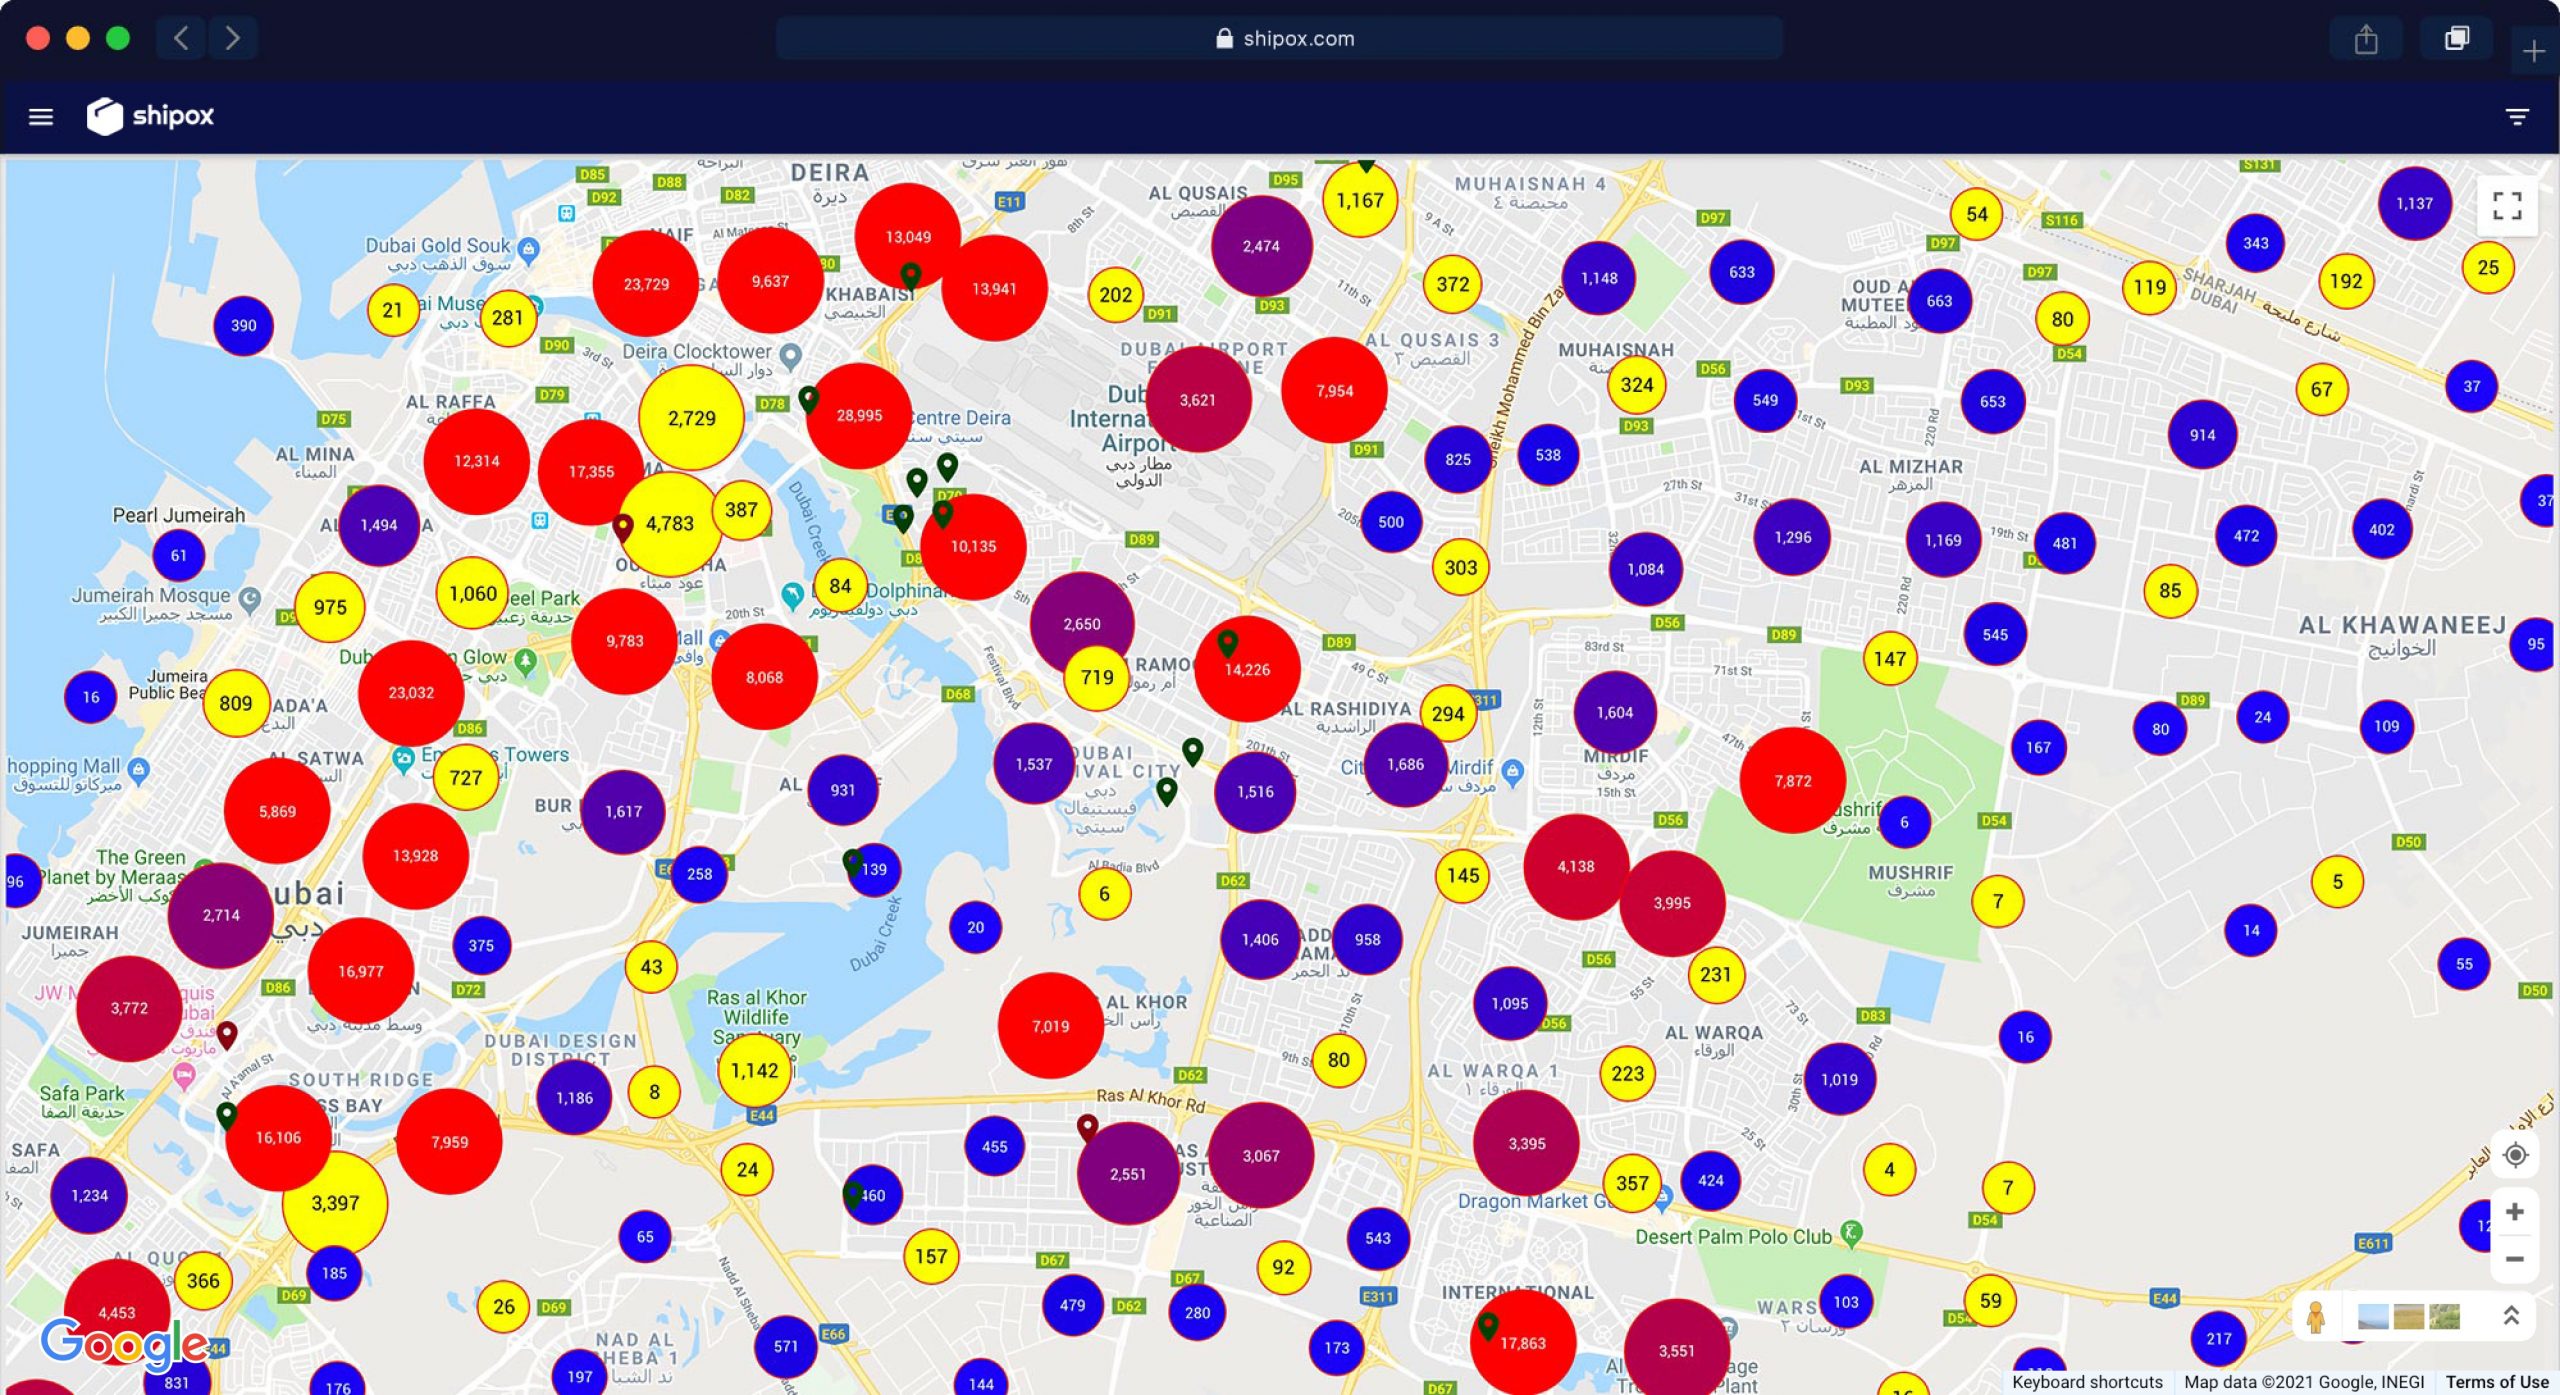2560x1395 pixels.
Task: Open the filter options icon
Action: coord(2517,117)
